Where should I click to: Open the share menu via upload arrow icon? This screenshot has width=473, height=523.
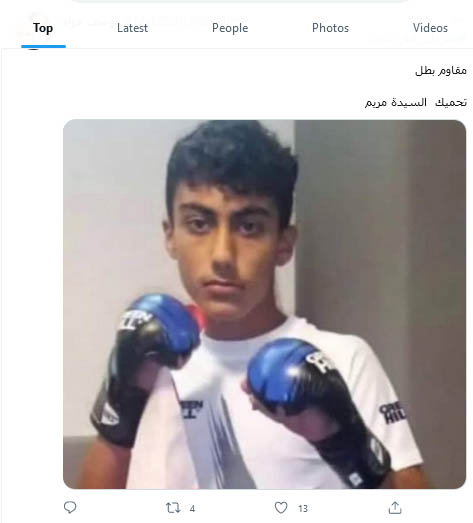[395, 508]
